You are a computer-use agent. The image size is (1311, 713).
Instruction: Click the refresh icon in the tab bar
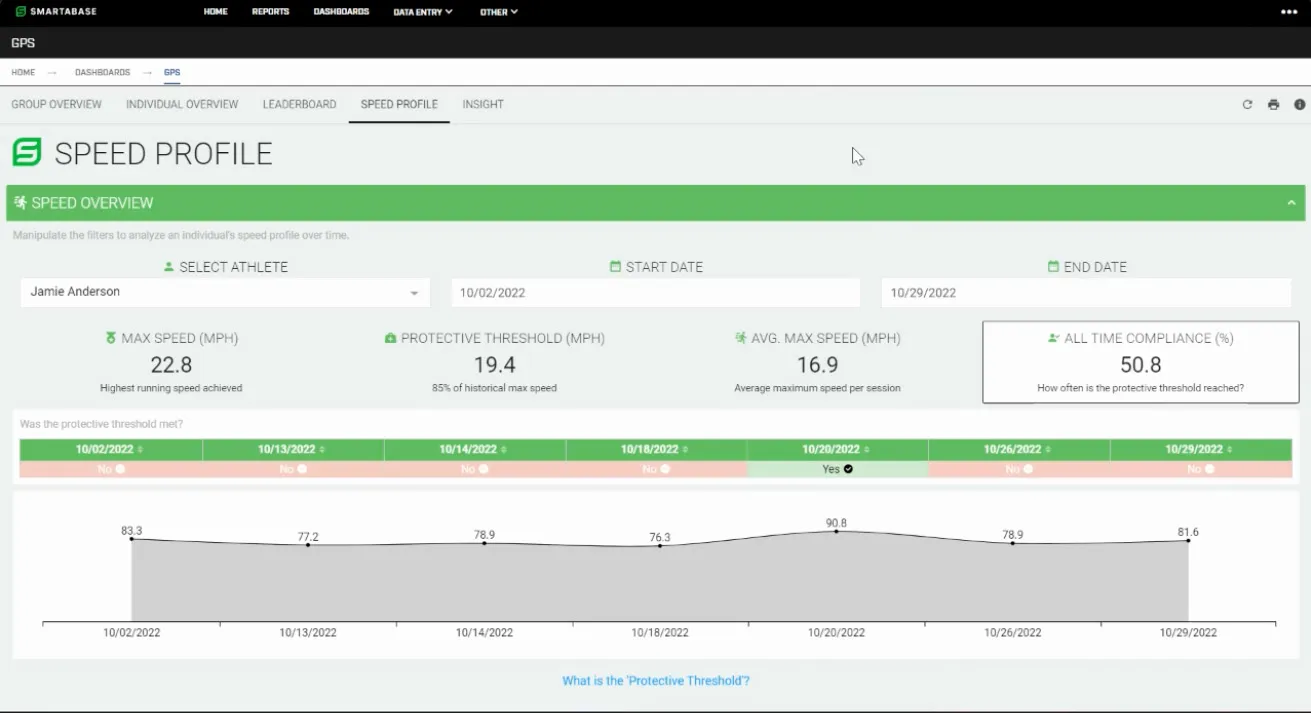(x=1247, y=104)
